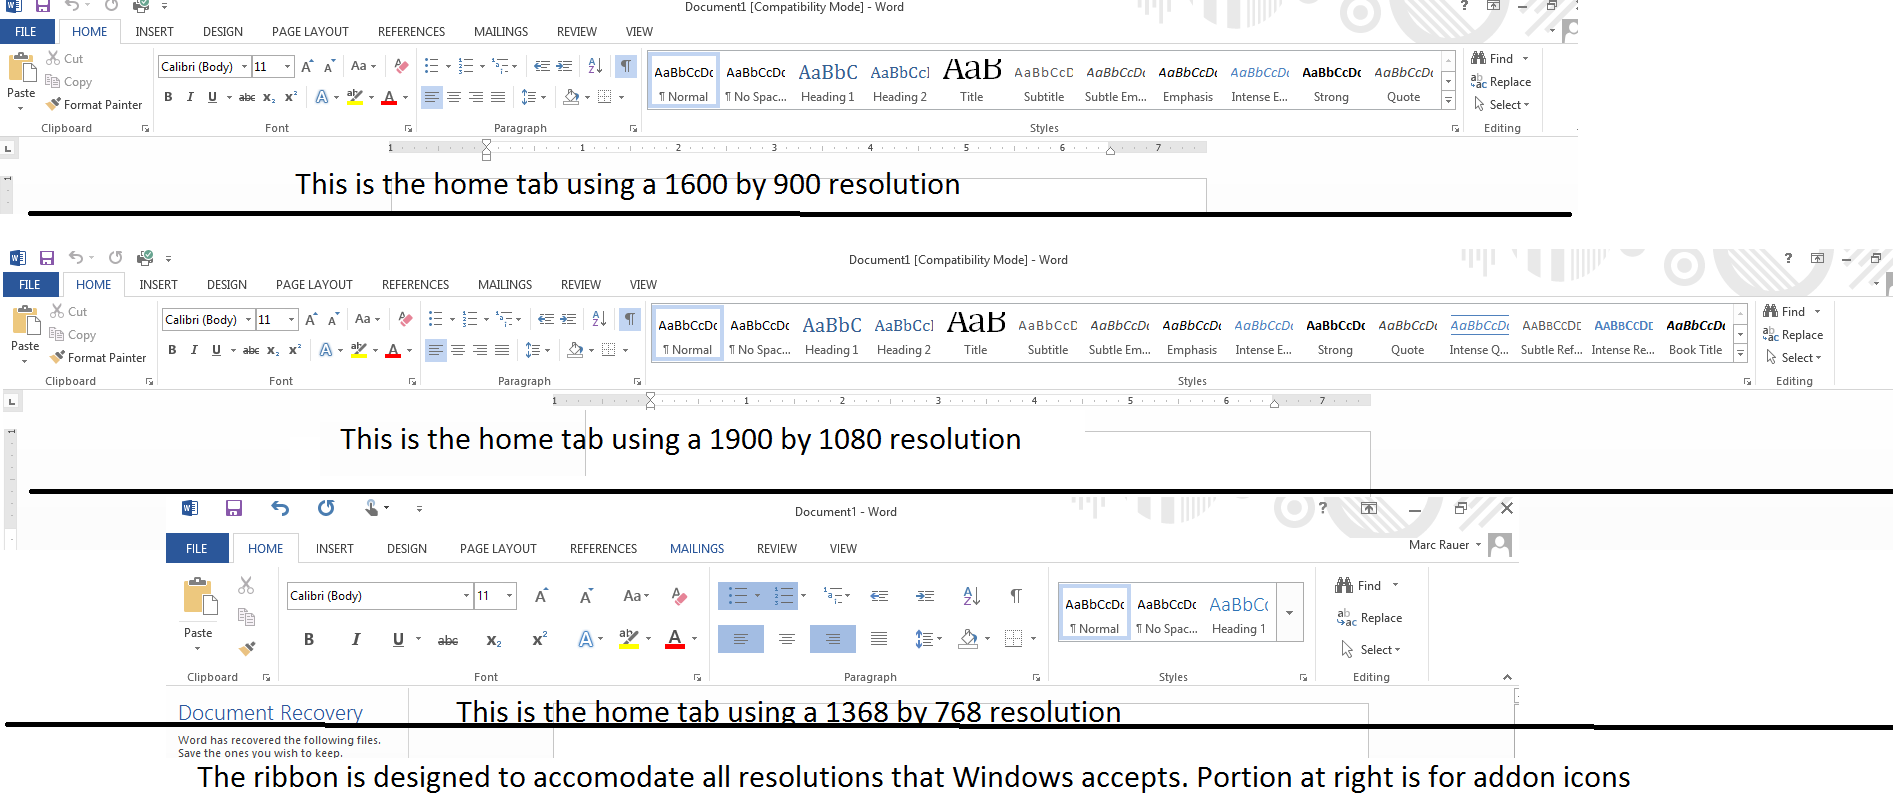Image resolution: width=1893 pixels, height=801 pixels.
Task: Click the Document Recovery heading in the bottom window
Action: [270, 713]
